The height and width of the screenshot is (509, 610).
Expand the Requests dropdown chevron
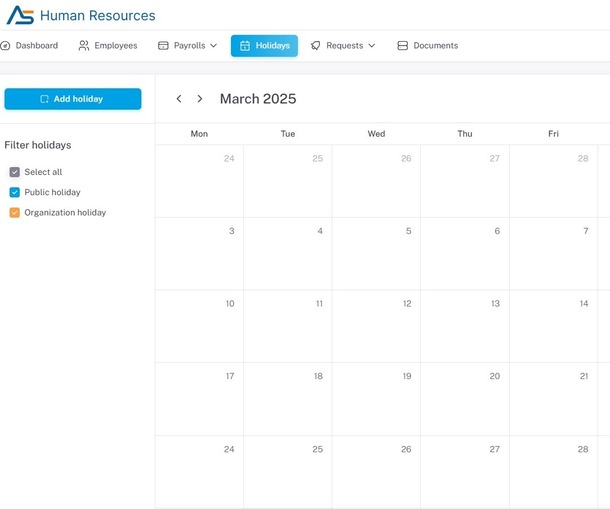click(372, 46)
